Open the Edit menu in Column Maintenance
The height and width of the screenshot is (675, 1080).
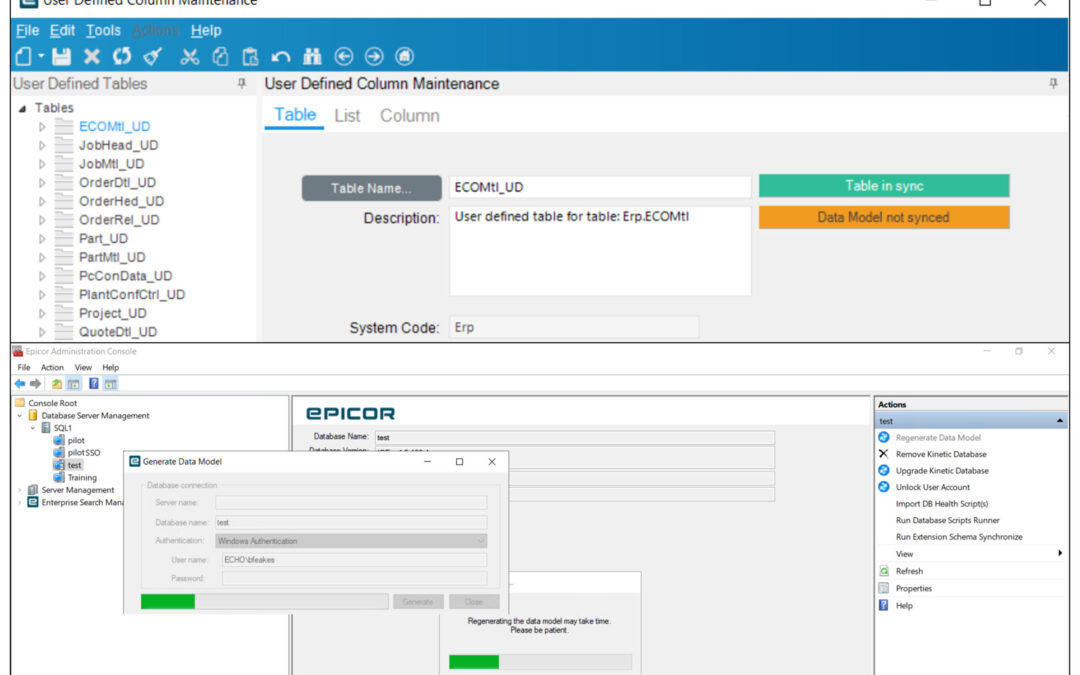click(62, 30)
